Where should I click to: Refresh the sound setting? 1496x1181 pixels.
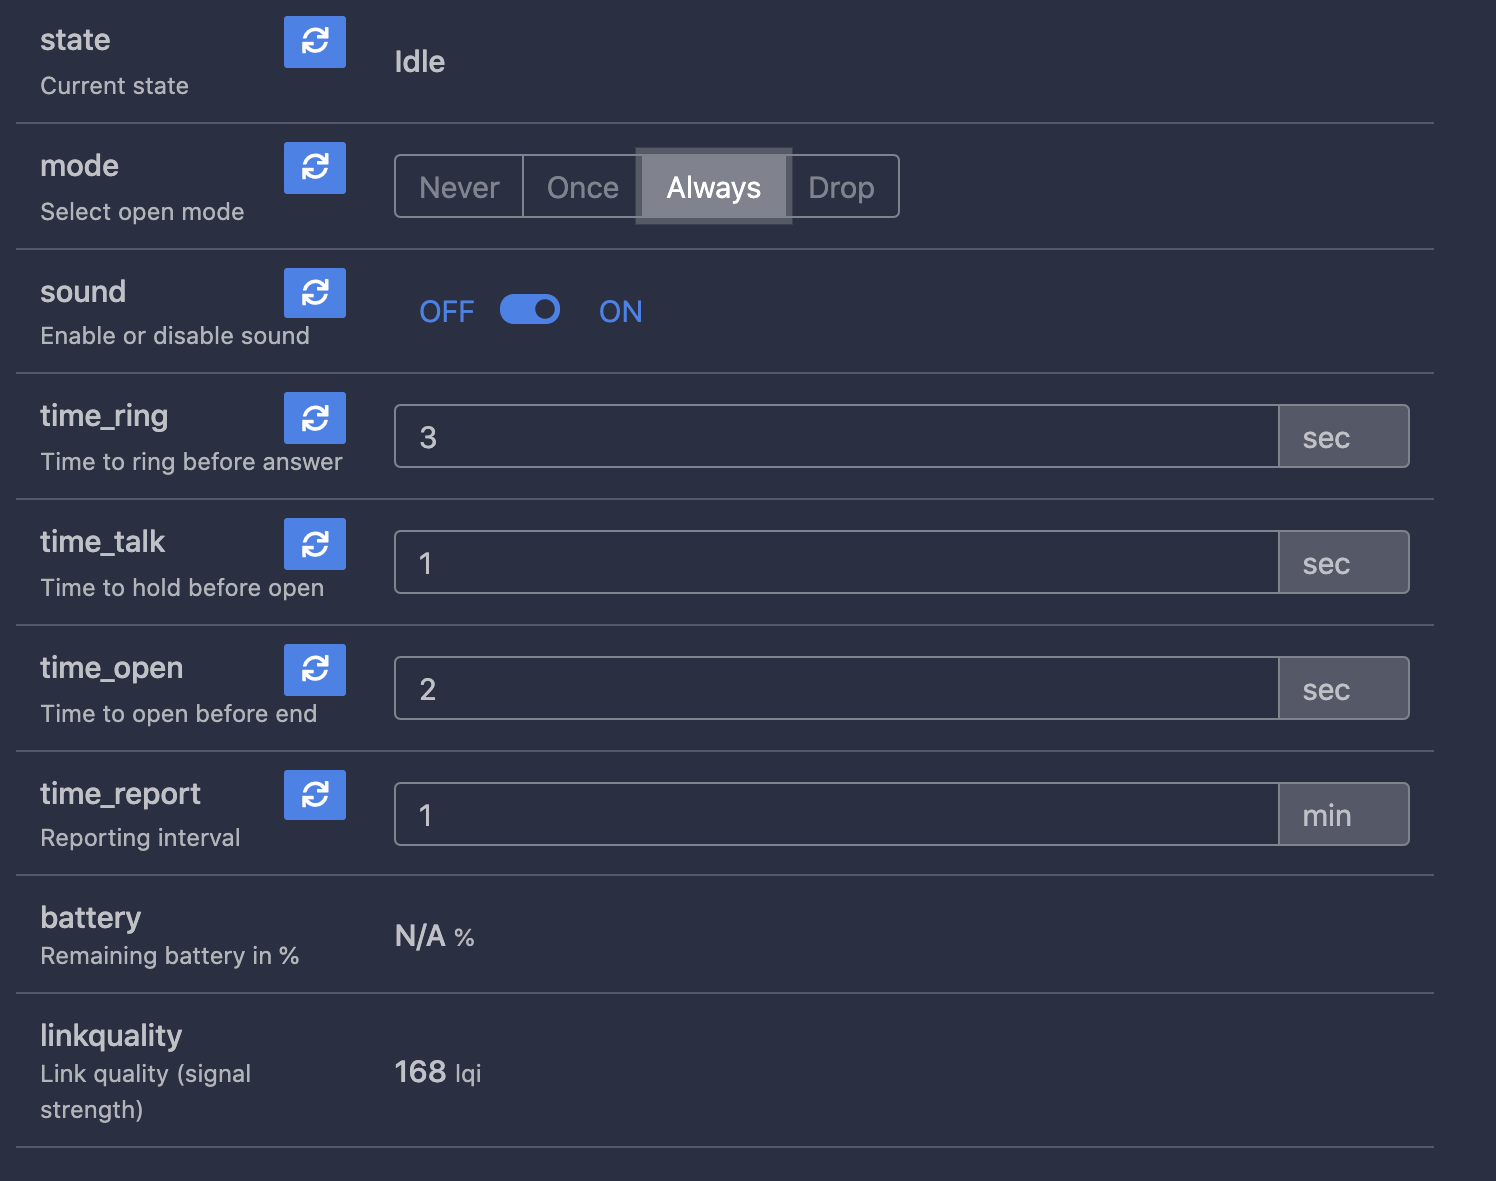click(x=314, y=293)
